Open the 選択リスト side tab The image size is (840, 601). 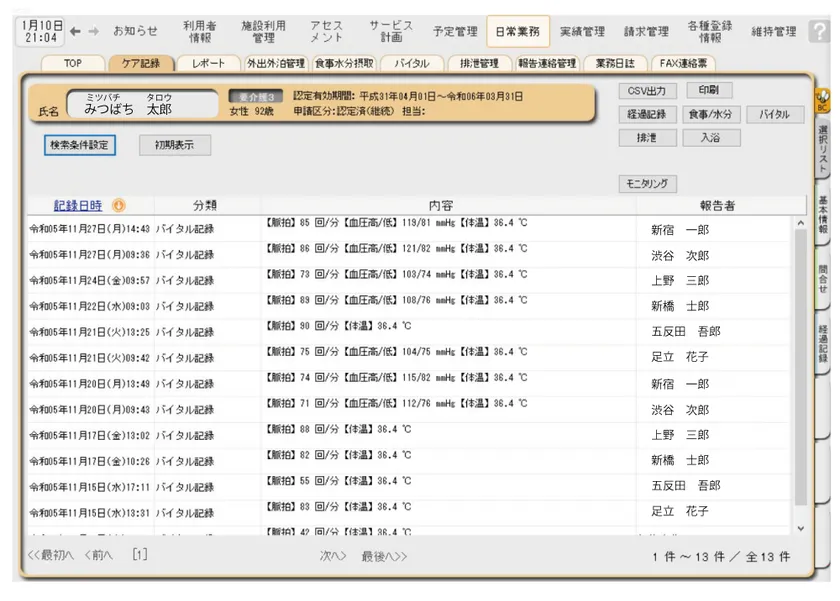tap(823, 148)
